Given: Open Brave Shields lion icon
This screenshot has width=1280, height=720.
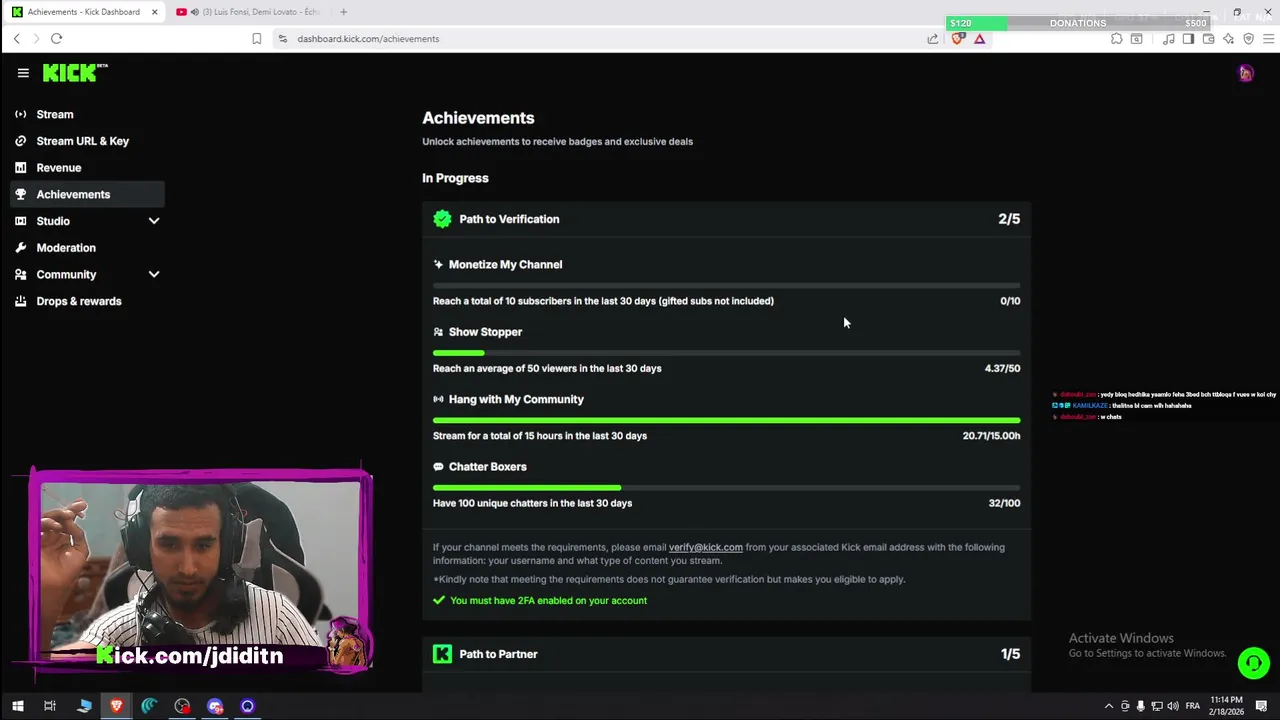Looking at the screenshot, I should 958,39.
